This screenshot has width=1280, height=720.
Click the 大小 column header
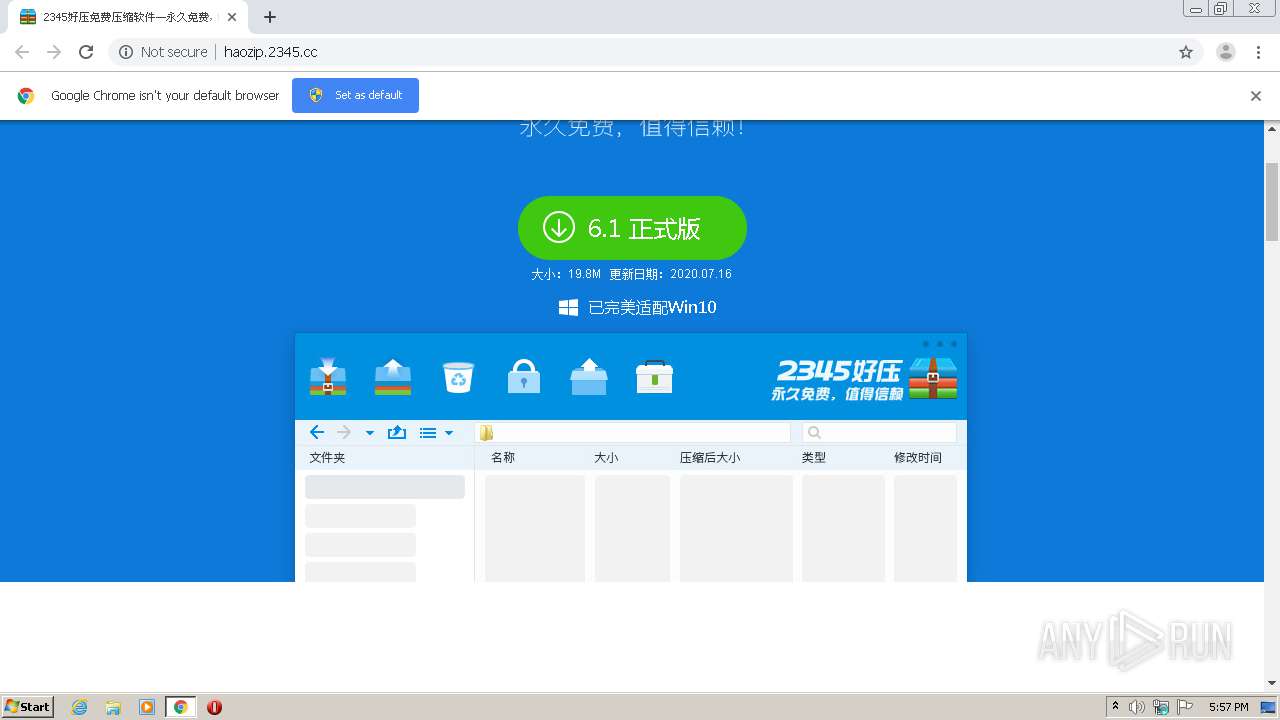[x=606, y=457]
